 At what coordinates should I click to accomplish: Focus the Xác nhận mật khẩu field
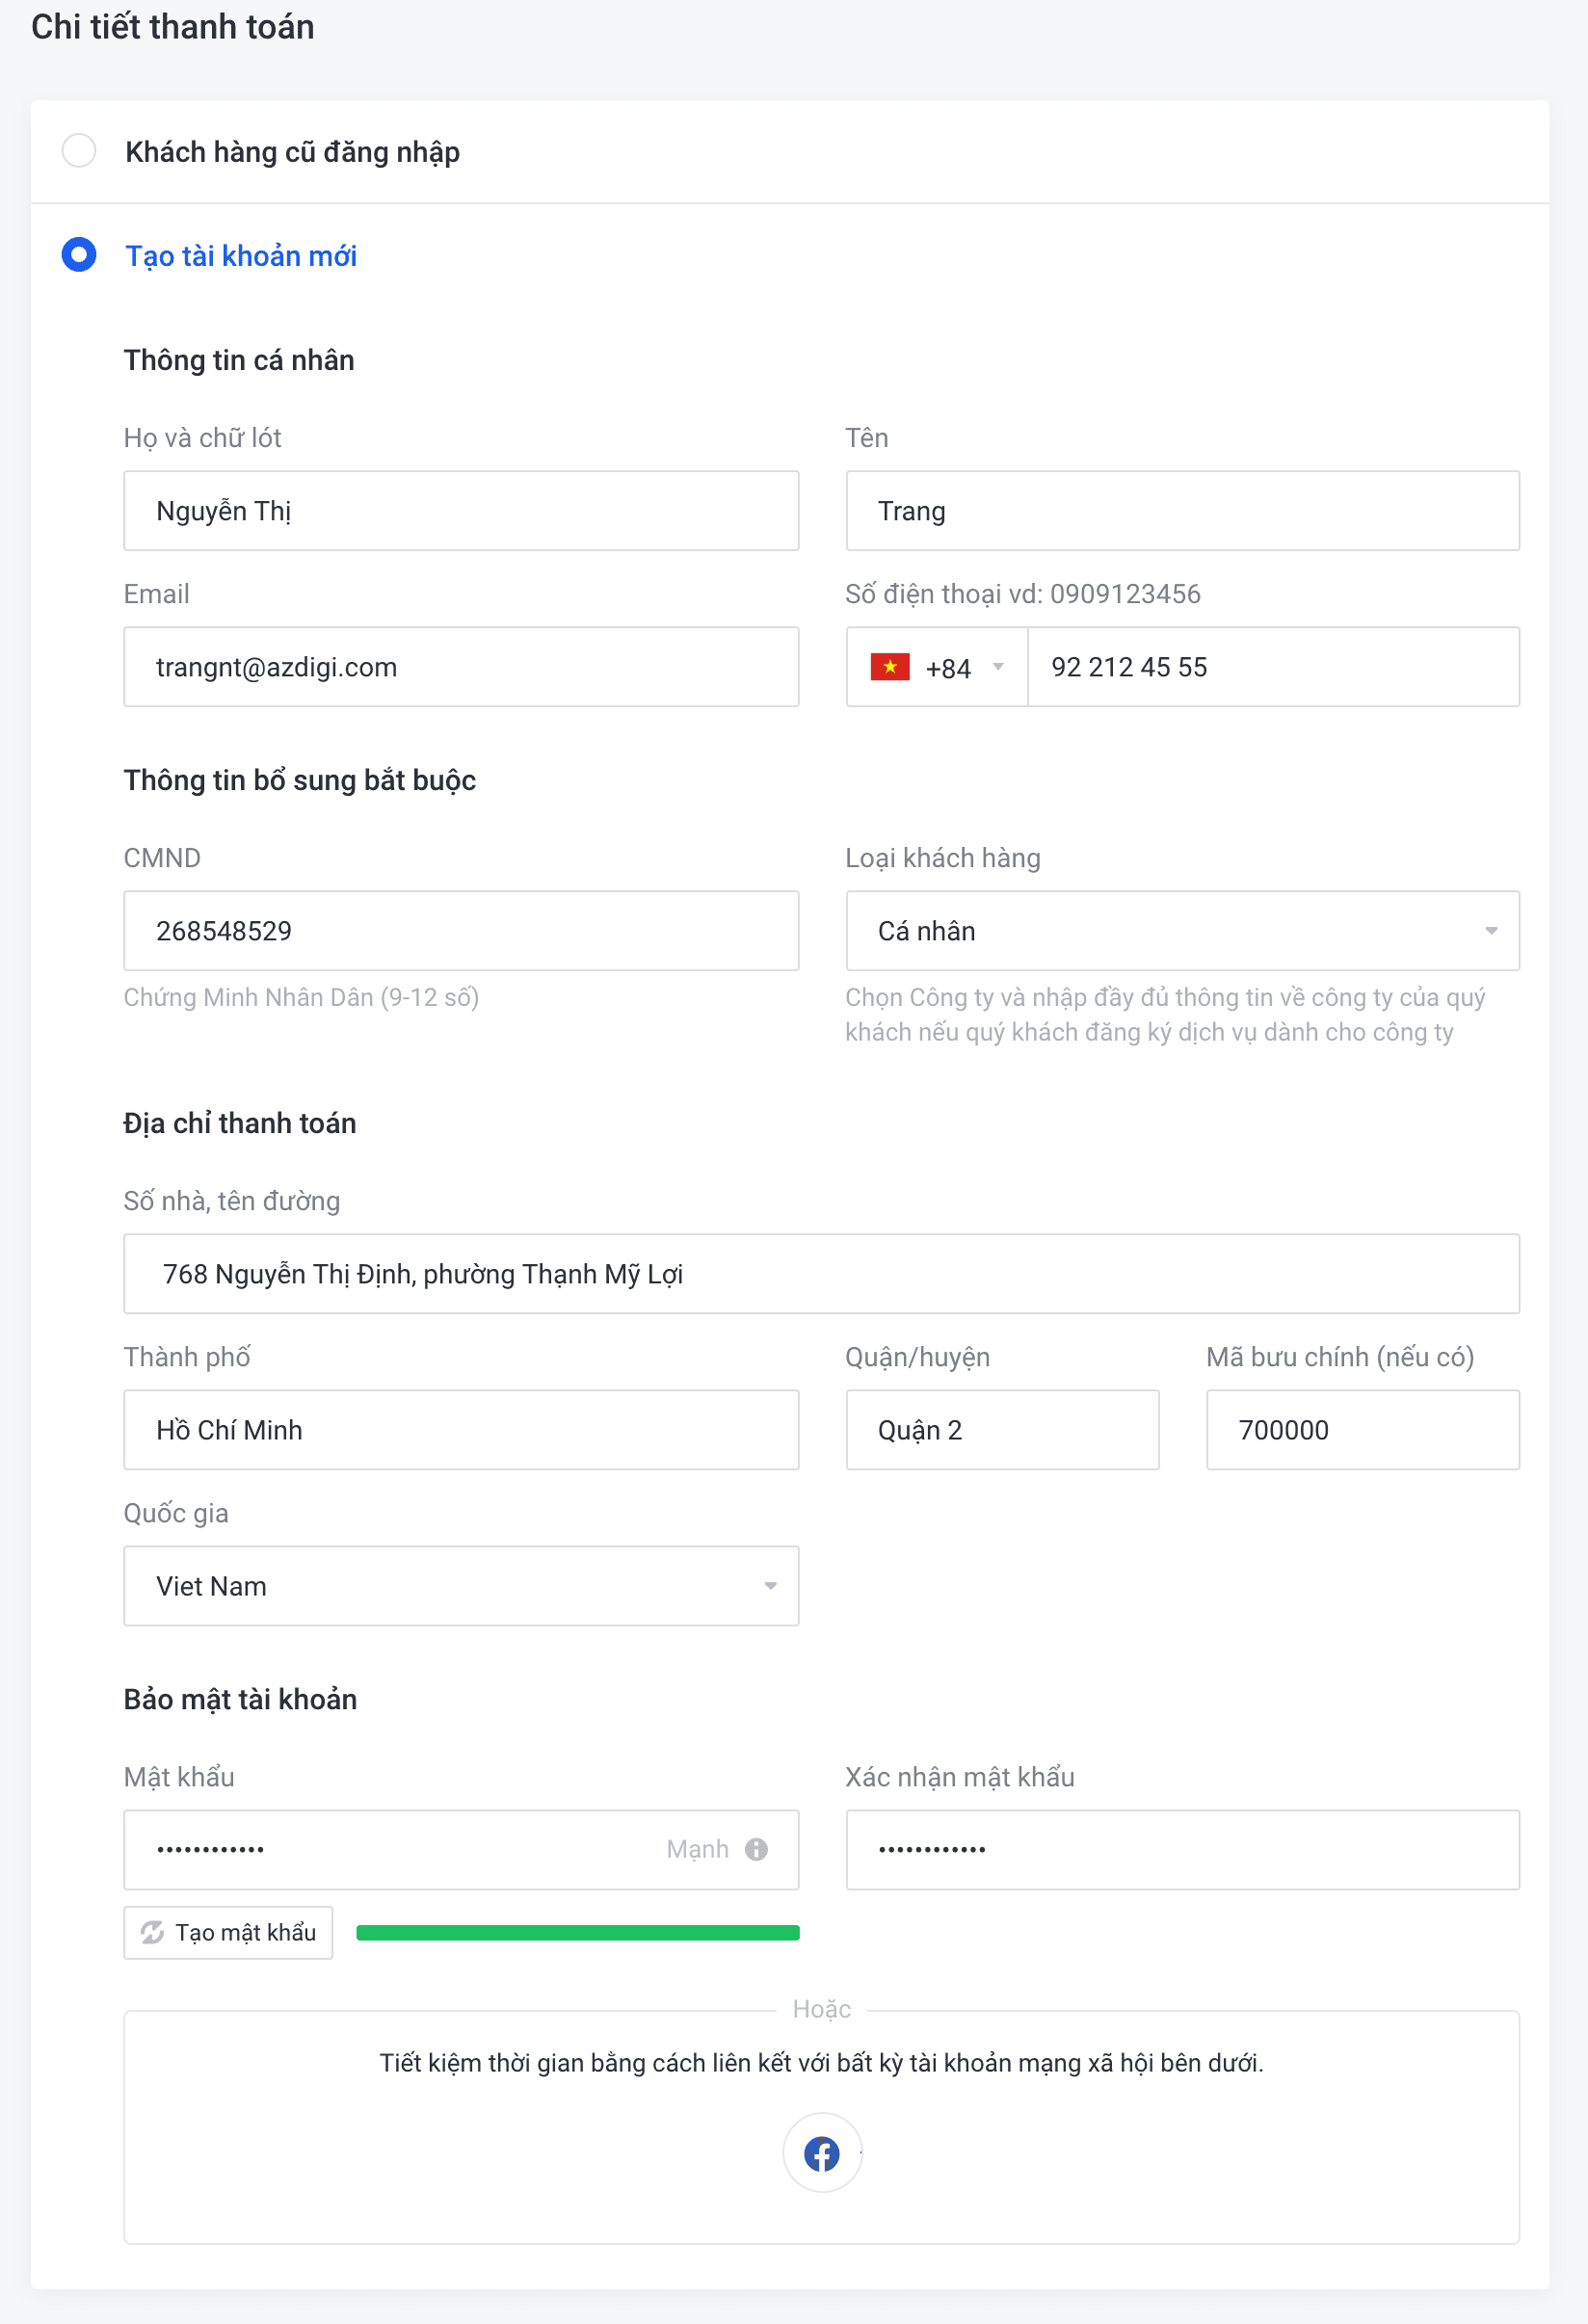point(1182,1849)
